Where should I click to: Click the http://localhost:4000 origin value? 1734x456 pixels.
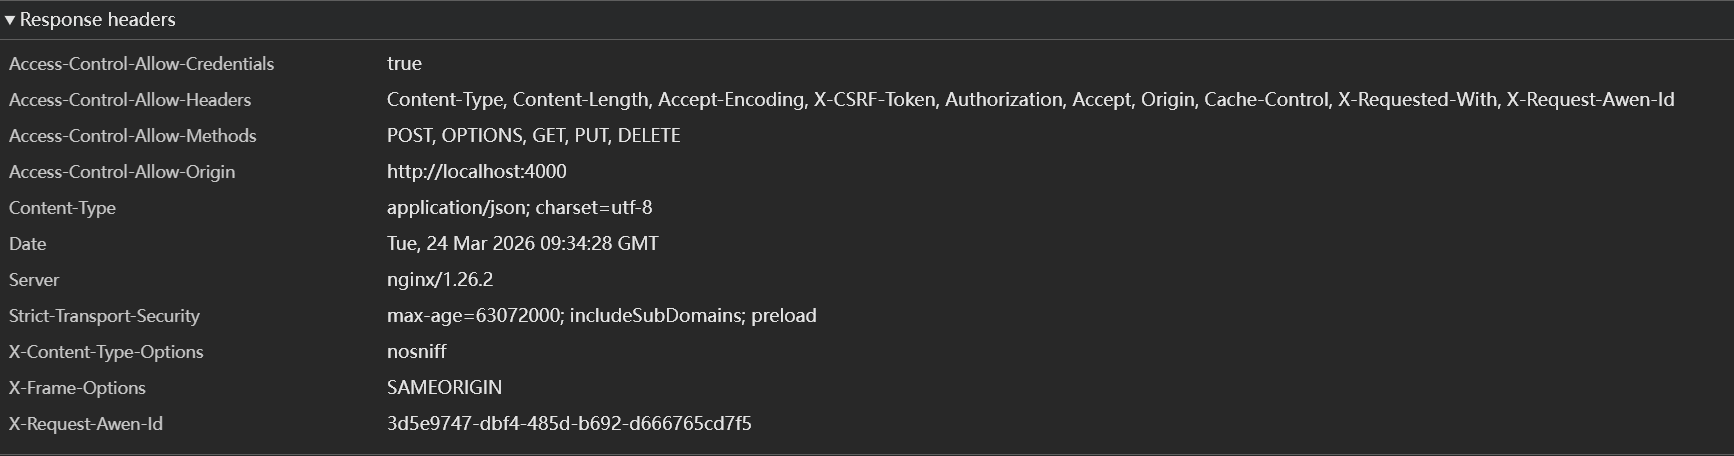pos(476,172)
